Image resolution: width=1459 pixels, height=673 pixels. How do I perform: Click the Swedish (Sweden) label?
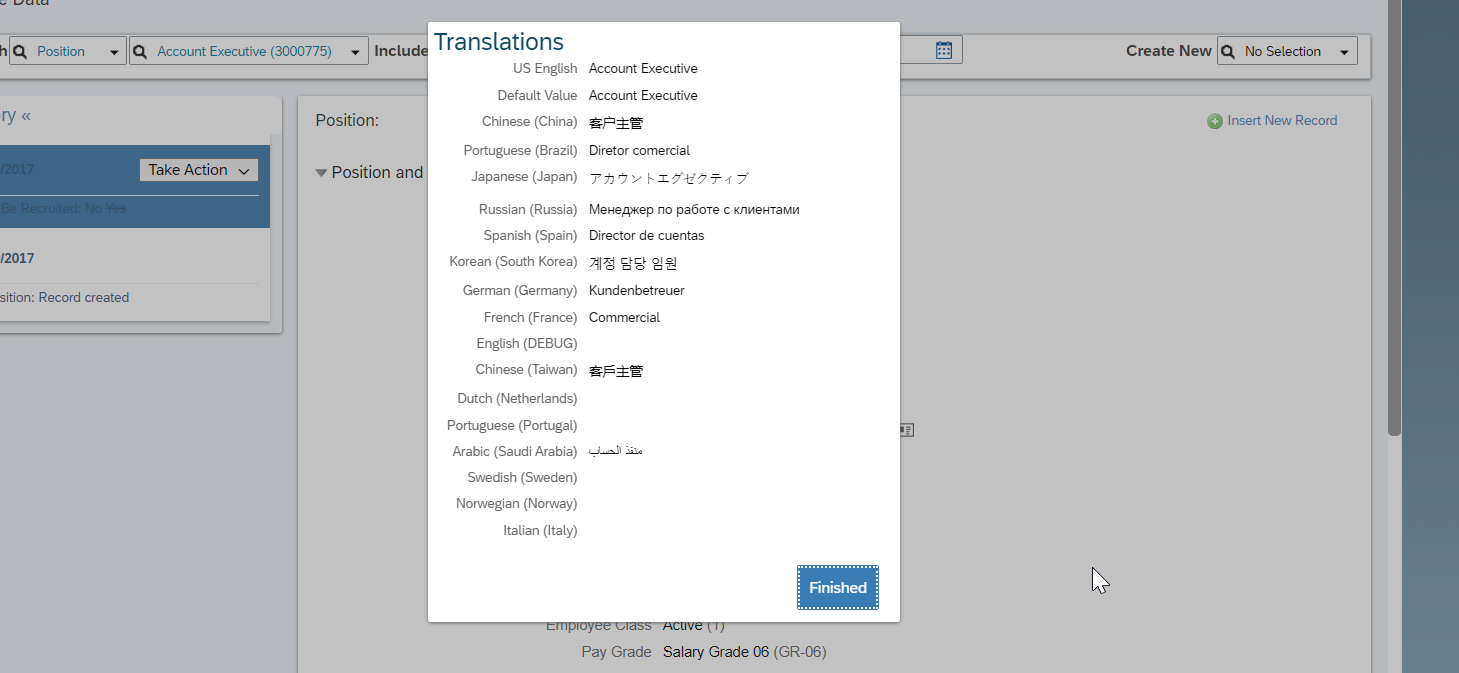point(522,478)
